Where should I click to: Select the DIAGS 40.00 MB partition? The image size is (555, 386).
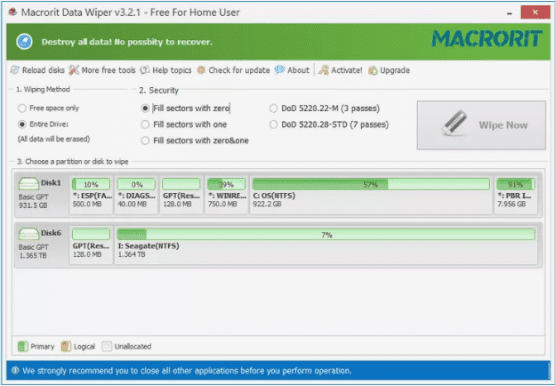click(x=136, y=195)
